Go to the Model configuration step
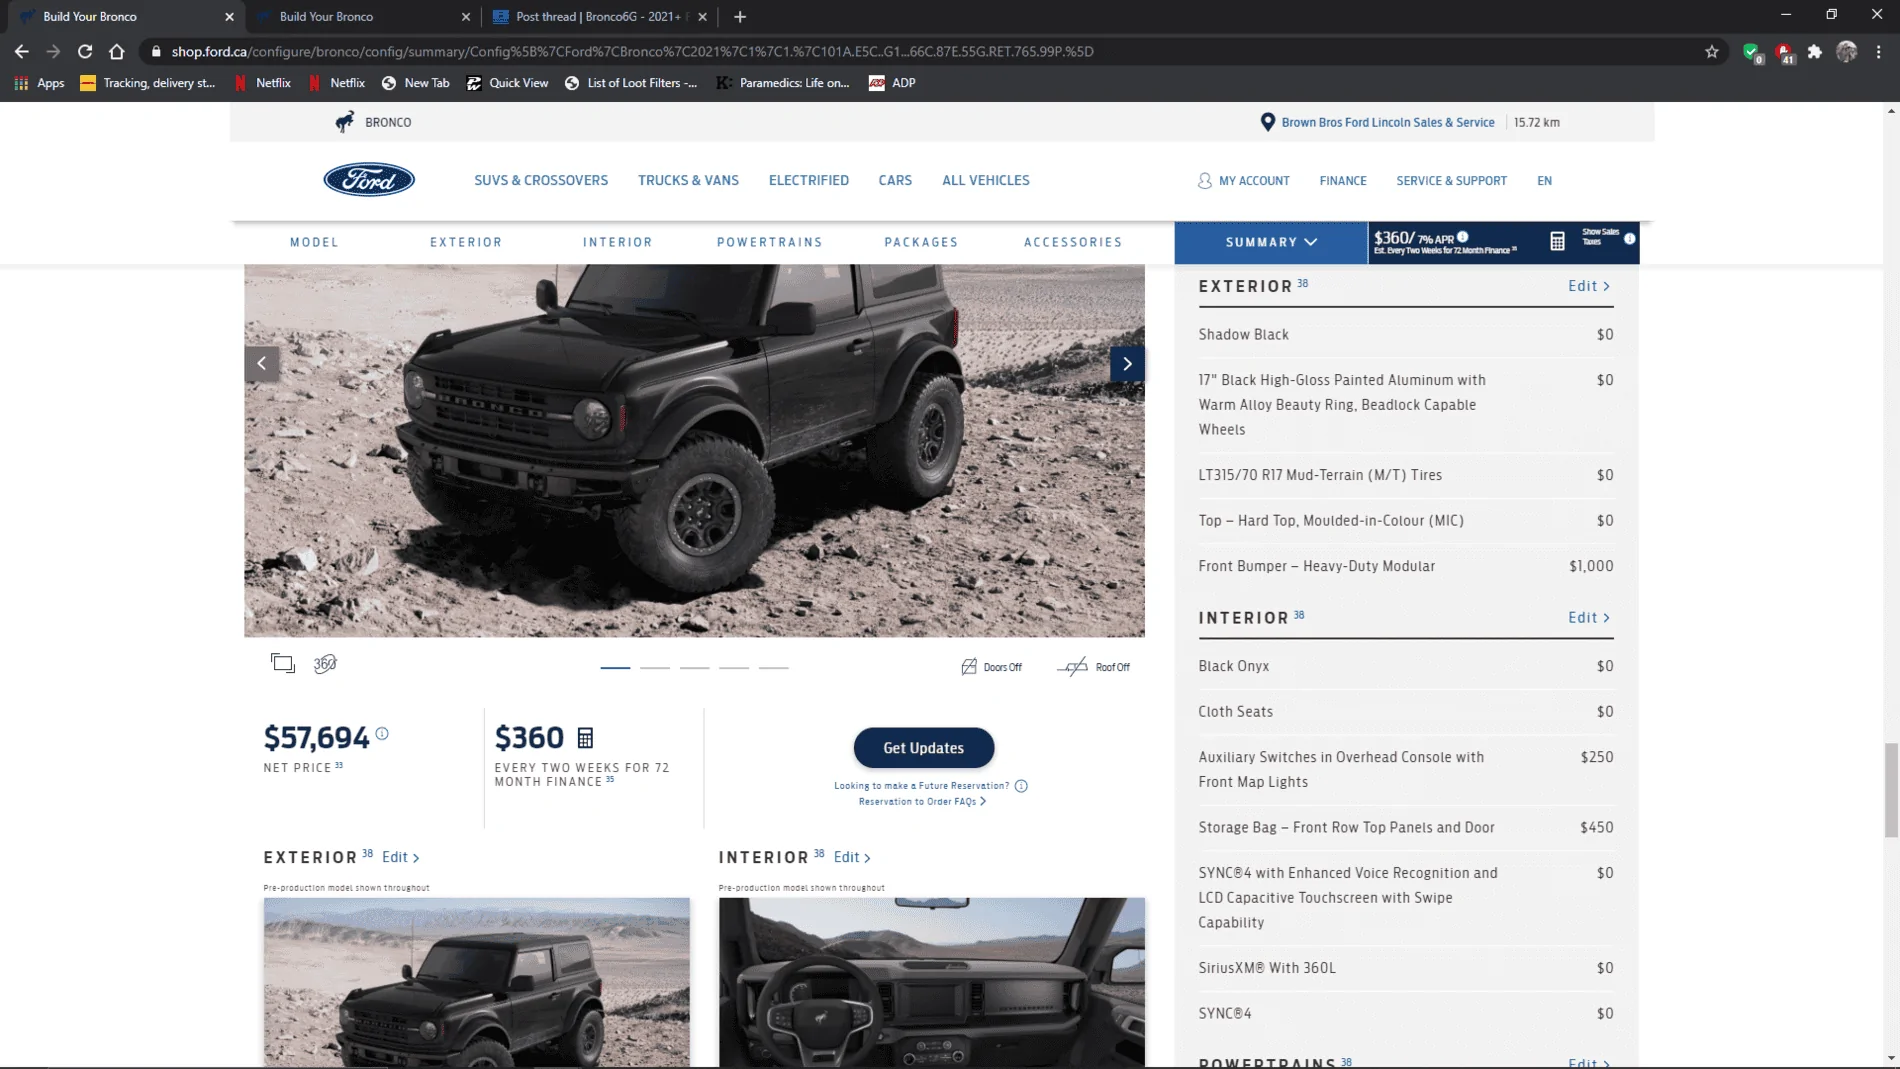Screen dimensions: 1900x1069 pos(314,242)
